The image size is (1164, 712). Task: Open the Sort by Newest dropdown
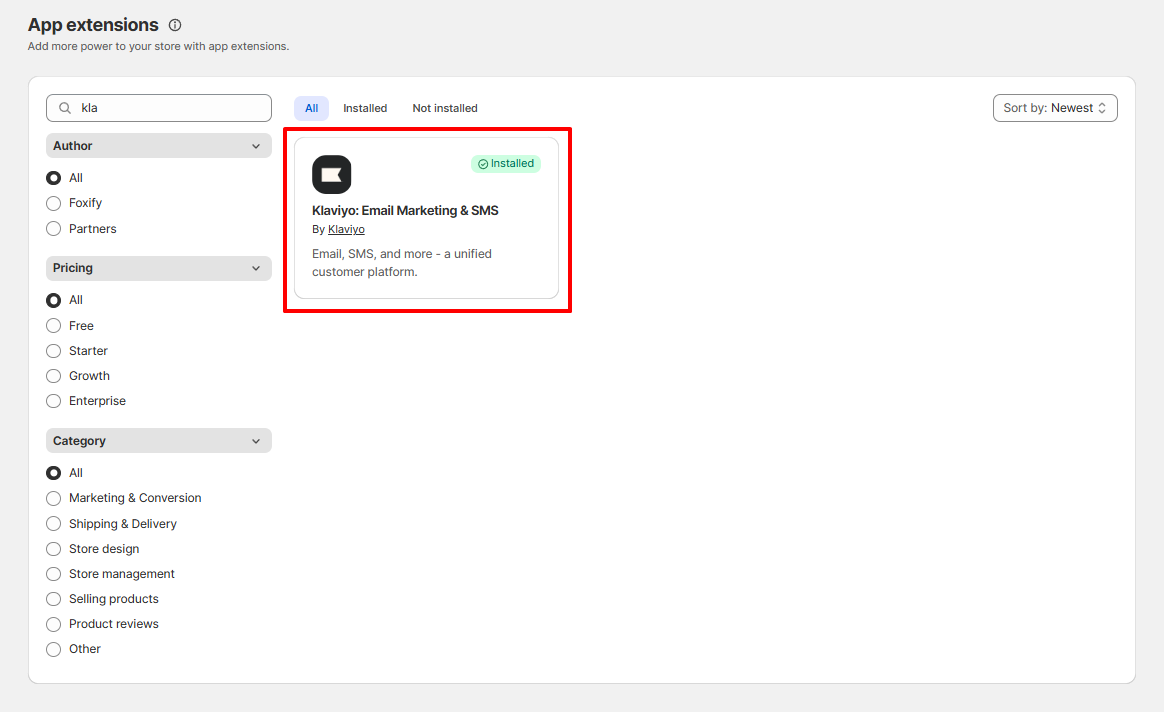pyautogui.click(x=1055, y=108)
